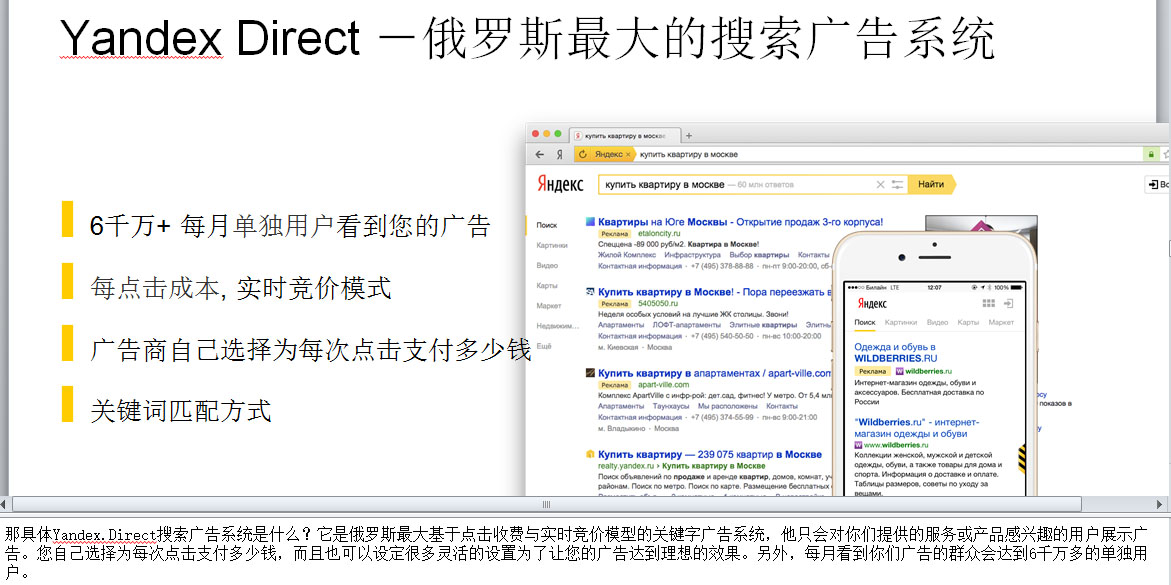Image resolution: width=1171 pixels, height=585 pixels.
Task: Click Таунхаусы sitelink under apart-ville ad
Action: coord(671,406)
